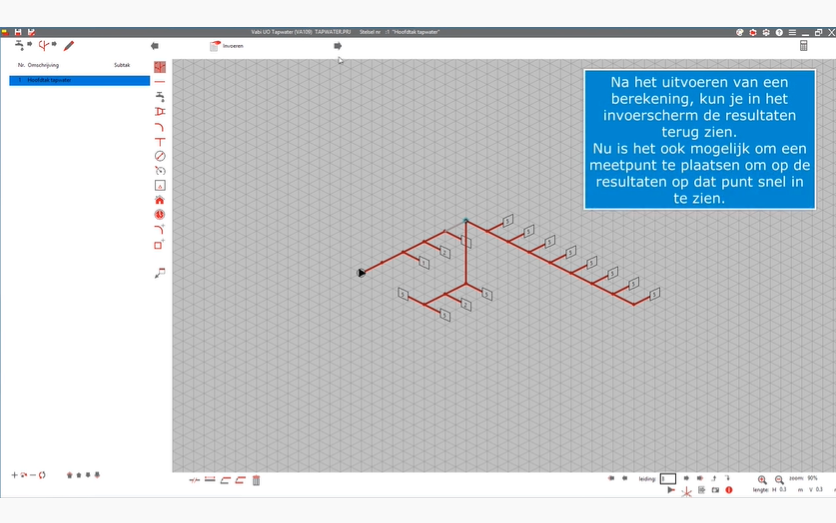Click the save floppy disk icon
The image size is (836, 523).
pyautogui.click(x=18, y=32)
